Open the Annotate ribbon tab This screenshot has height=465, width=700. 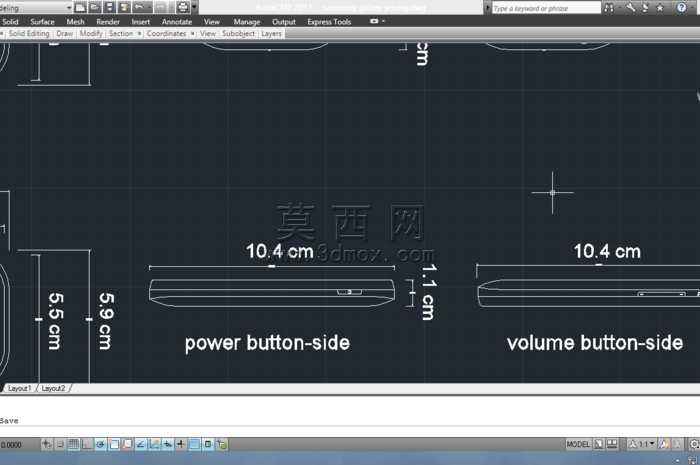click(177, 21)
